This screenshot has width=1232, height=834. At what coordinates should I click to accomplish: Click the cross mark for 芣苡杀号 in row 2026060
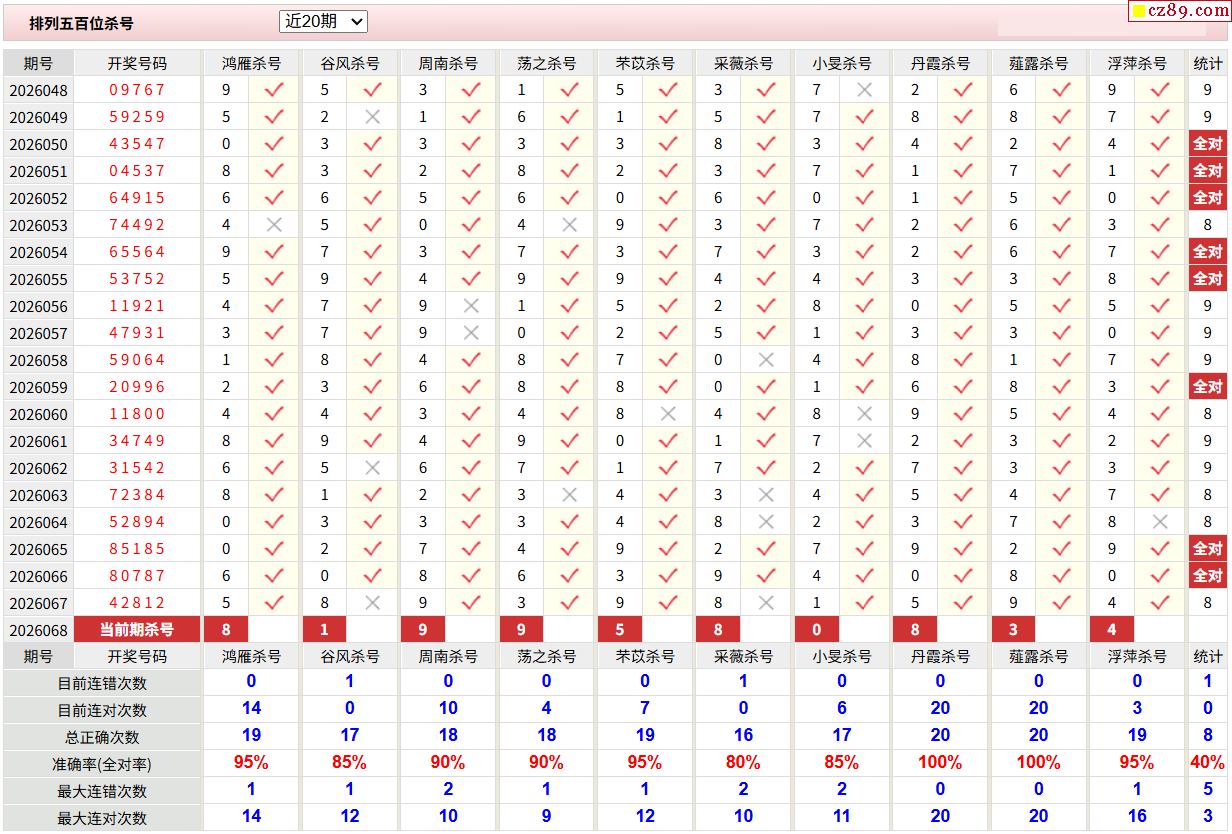[x=668, y=413]
